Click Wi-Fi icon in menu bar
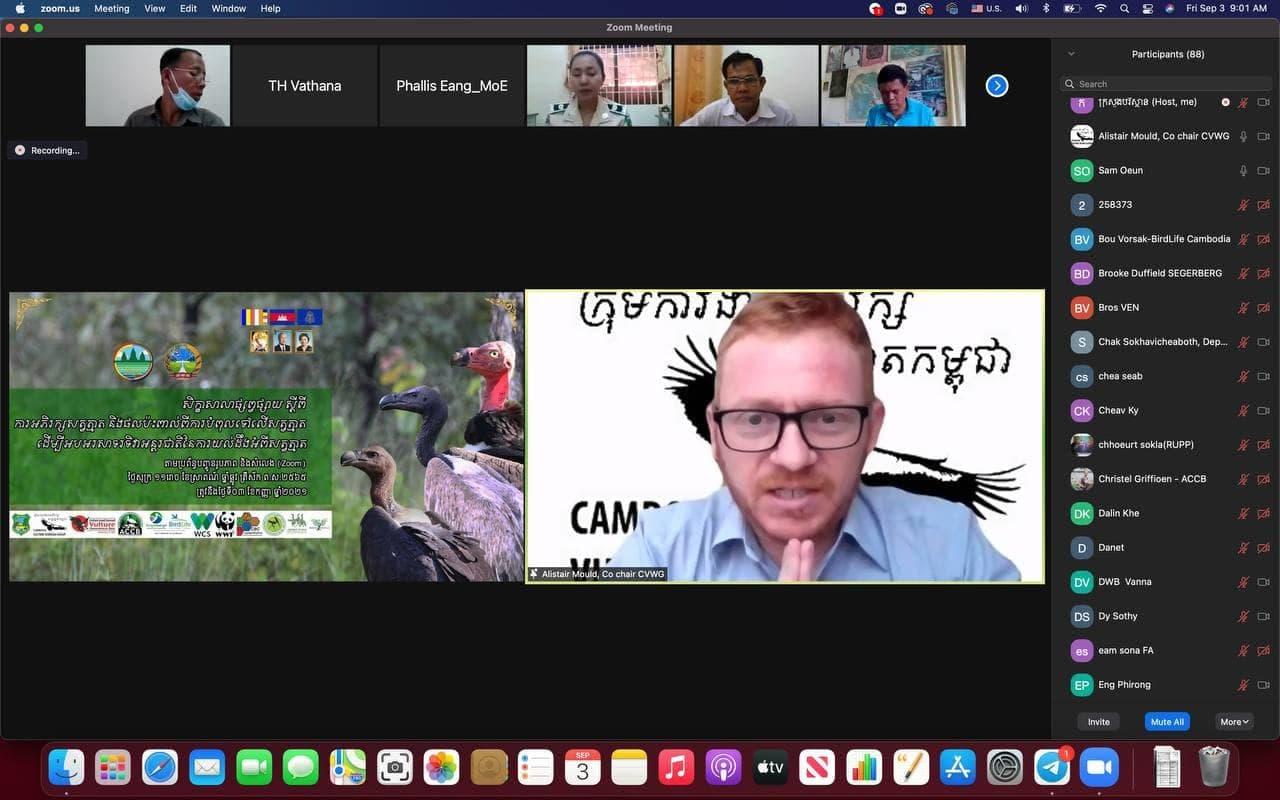This screenshot has width=1280, height=800. [x=1100, y=8]
